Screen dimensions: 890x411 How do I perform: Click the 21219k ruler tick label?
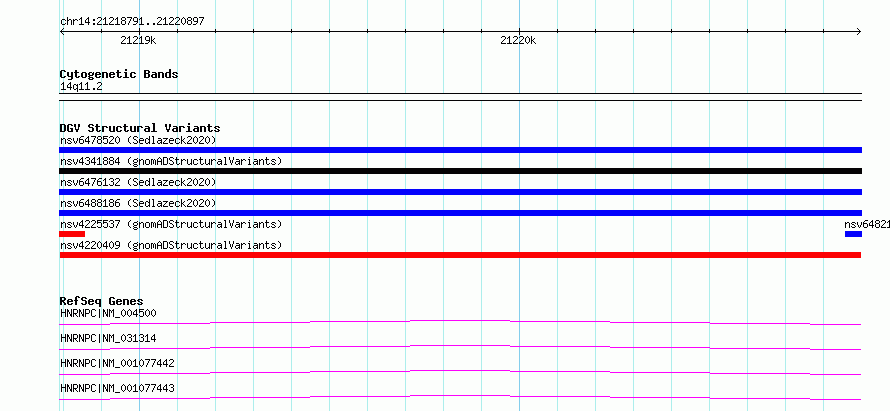coord(138,40)
